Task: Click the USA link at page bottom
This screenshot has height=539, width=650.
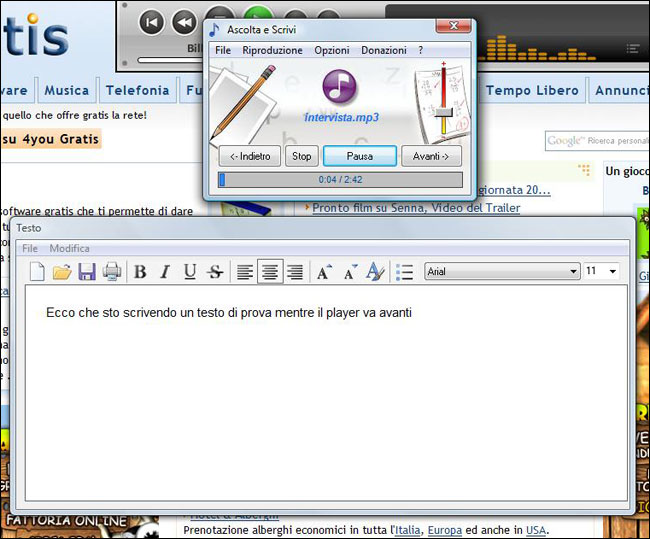Action: 536,530
